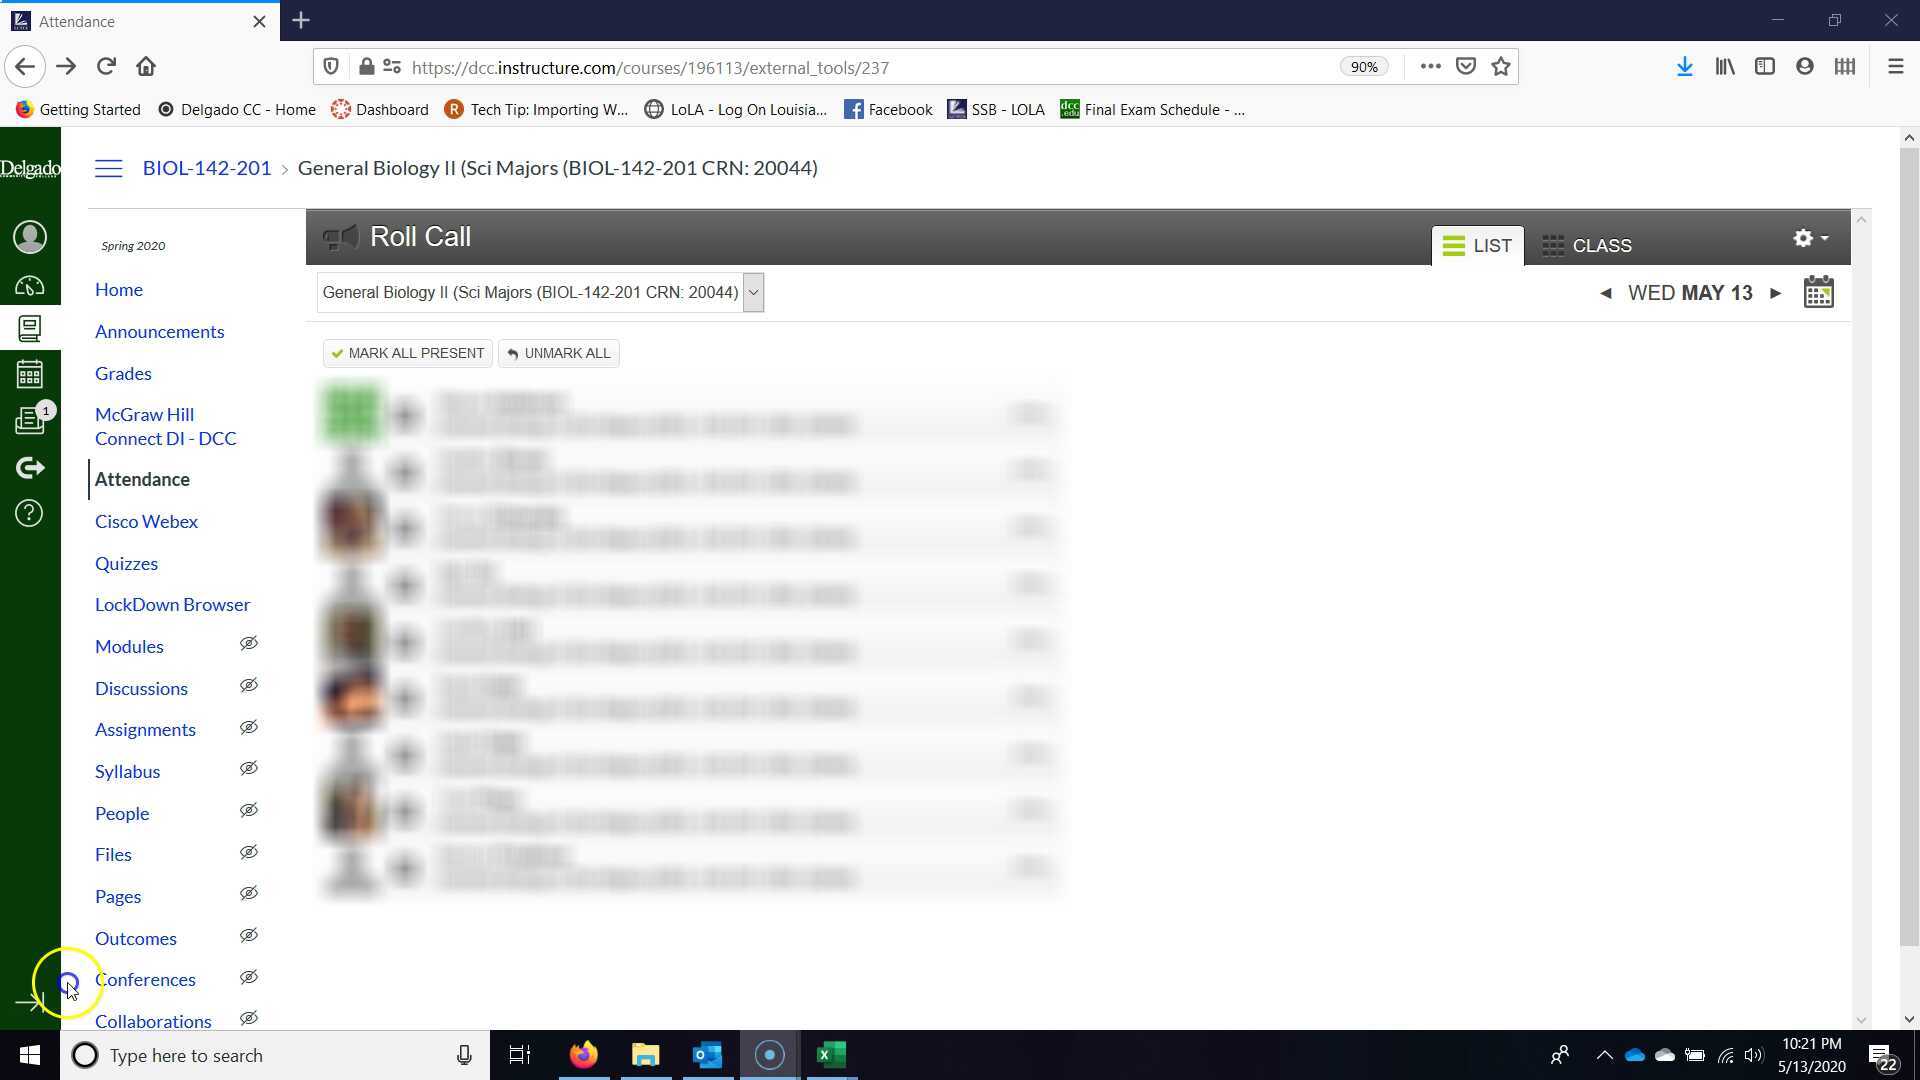Open the course navigation hamburger menu
The width and height of the screenshot is (1920, 1080).
click(108, 168)
